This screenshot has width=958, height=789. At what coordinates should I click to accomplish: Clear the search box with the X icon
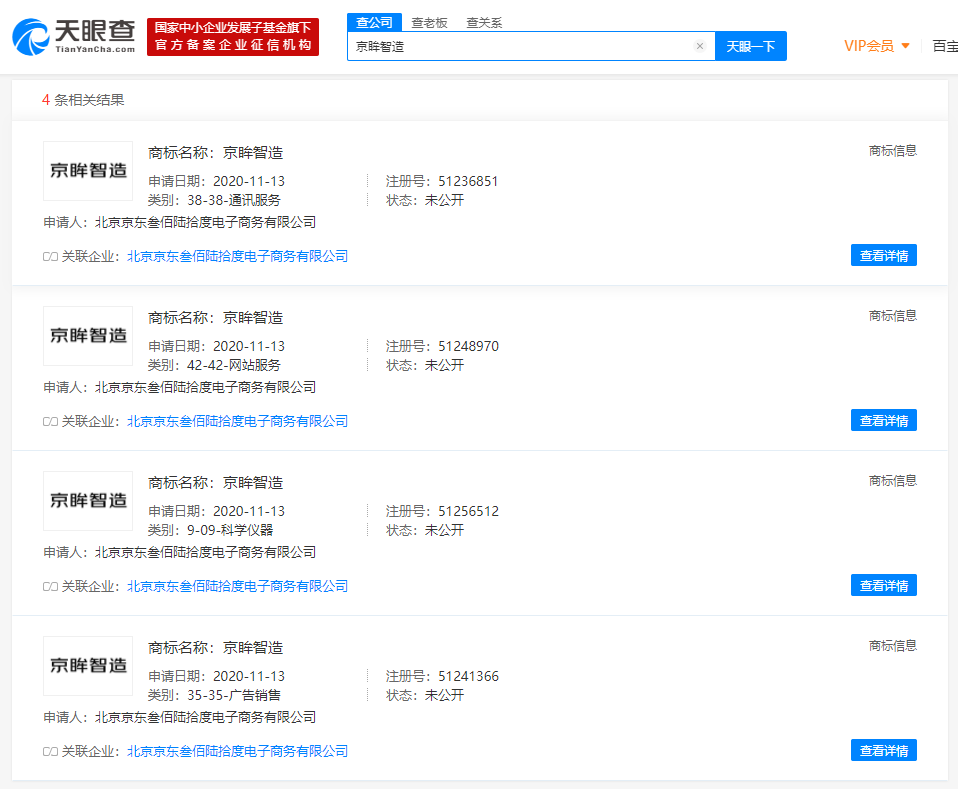(x=700, y=46)
